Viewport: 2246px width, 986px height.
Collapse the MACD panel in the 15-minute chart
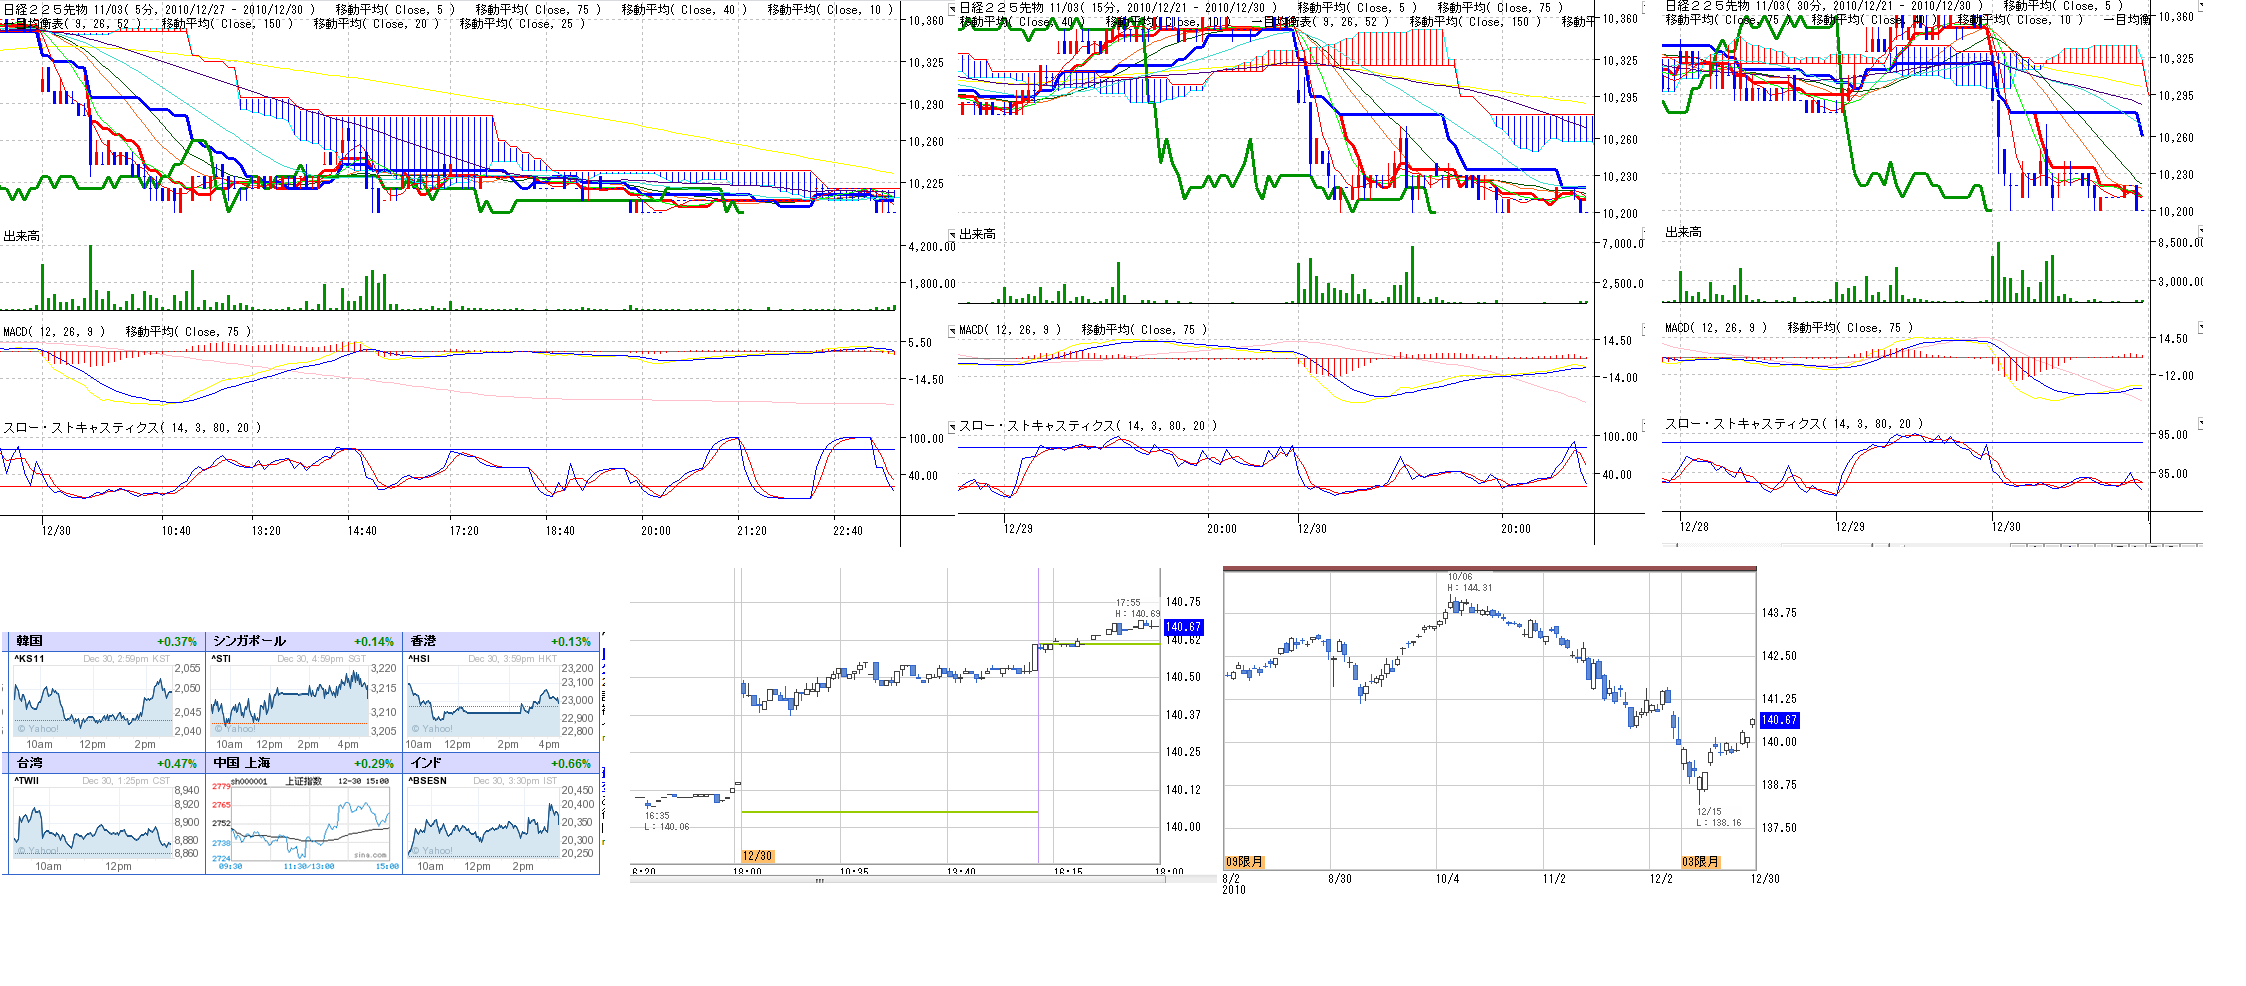952,330
